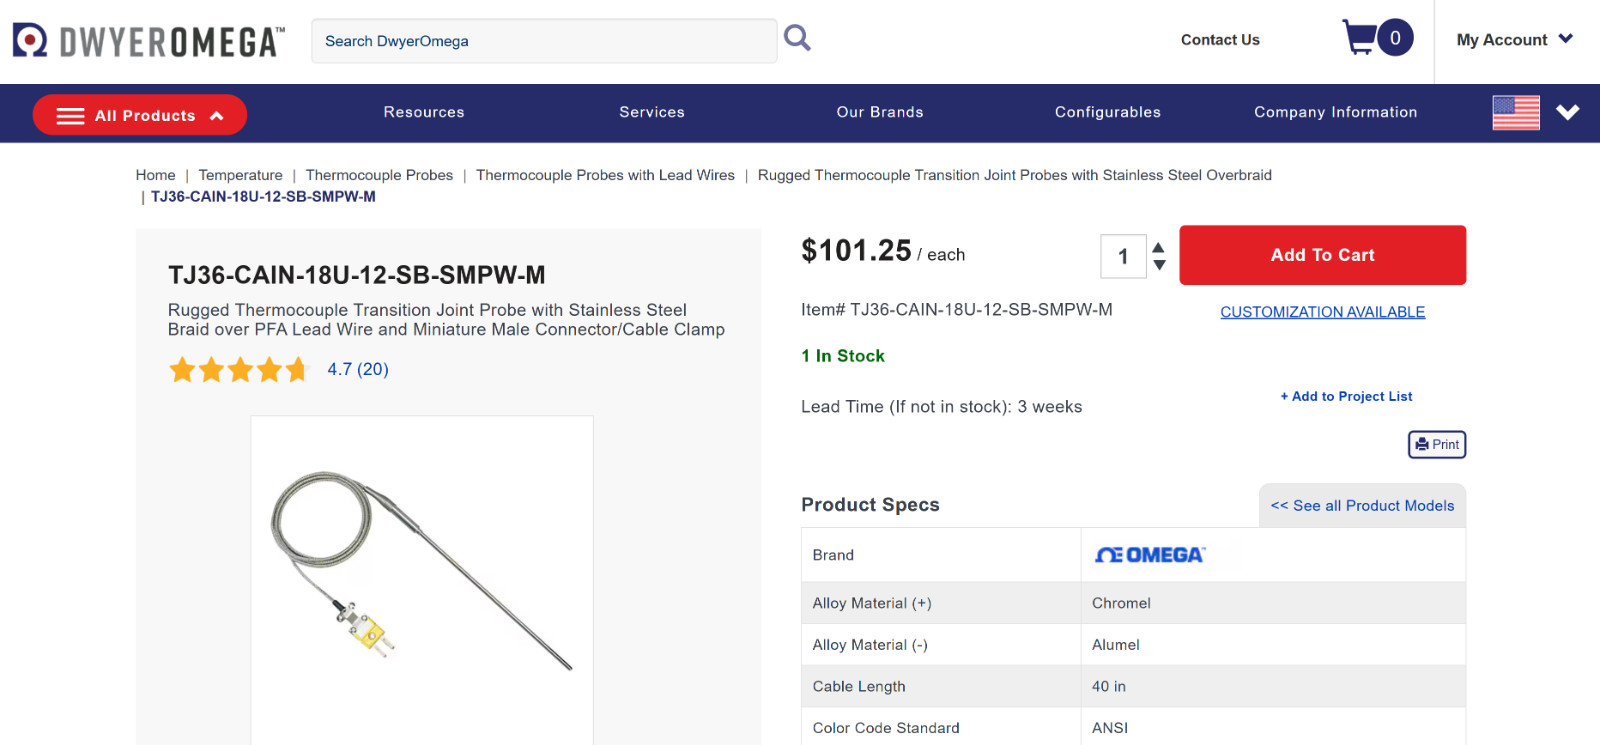Click Contact Us link
The image size is (1600, 745).
(x=1220, y=40)
